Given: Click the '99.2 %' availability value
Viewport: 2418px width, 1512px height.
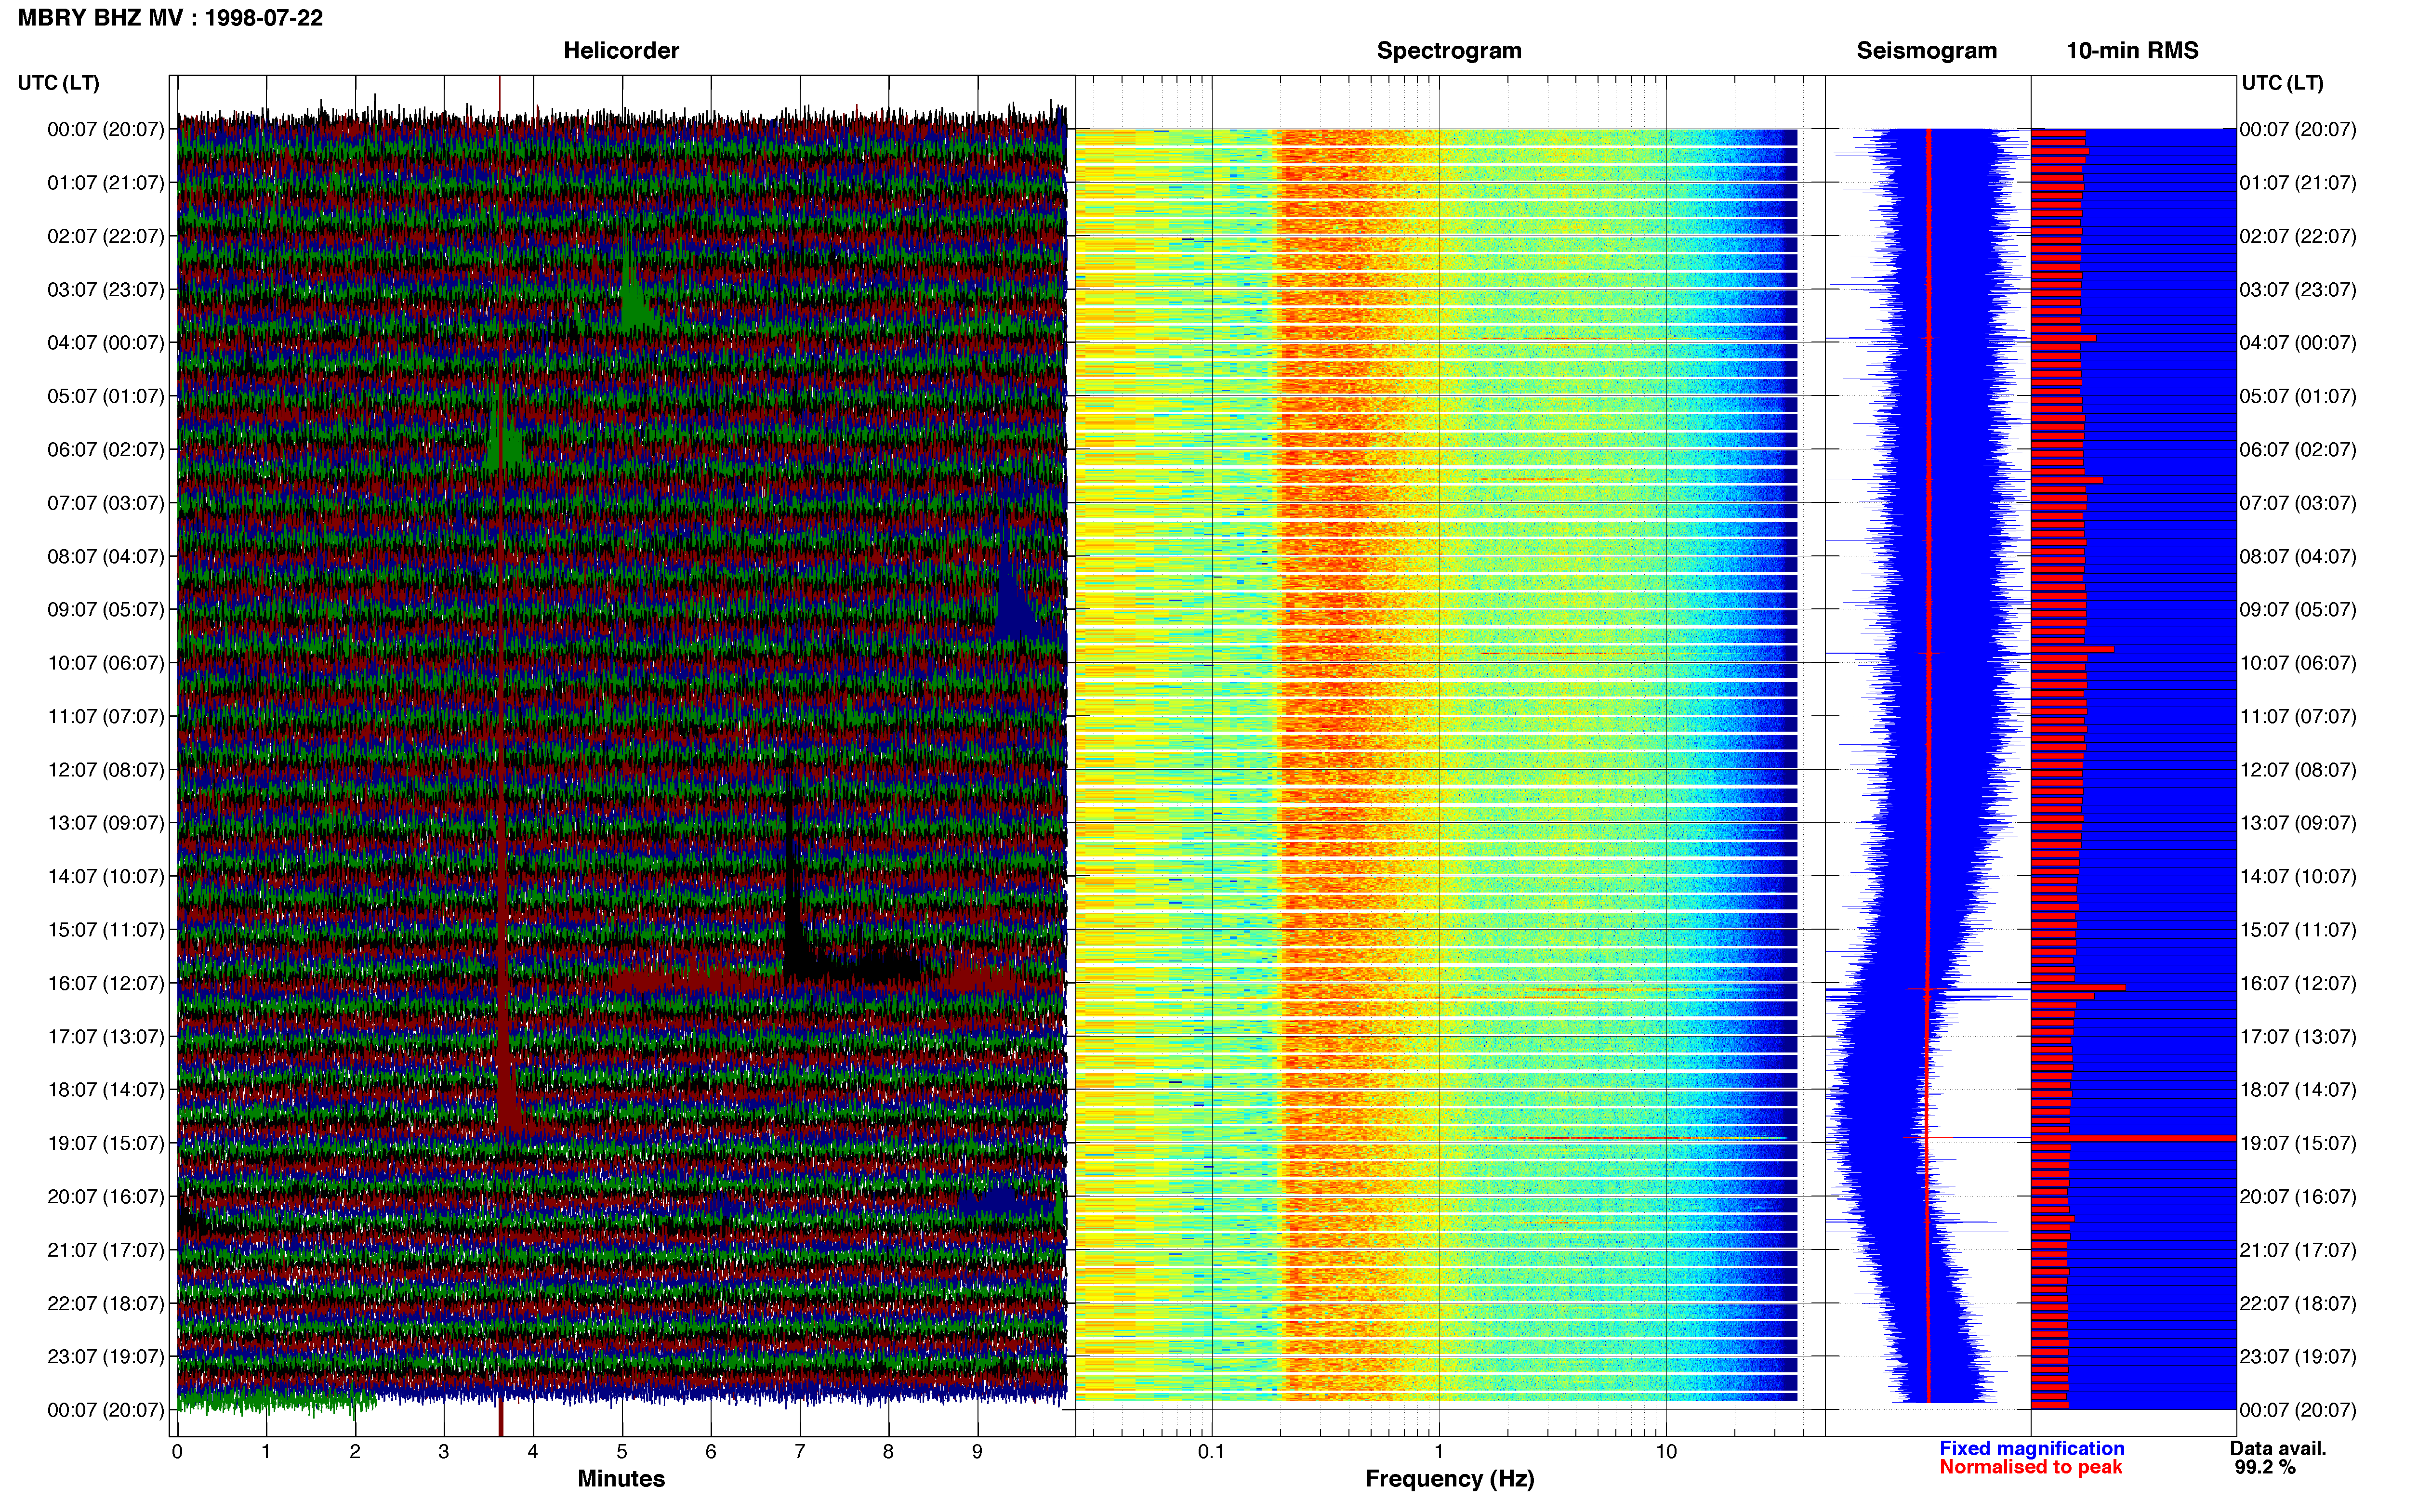Looking at the screenshot, I should click(x=2265, y=1467).
